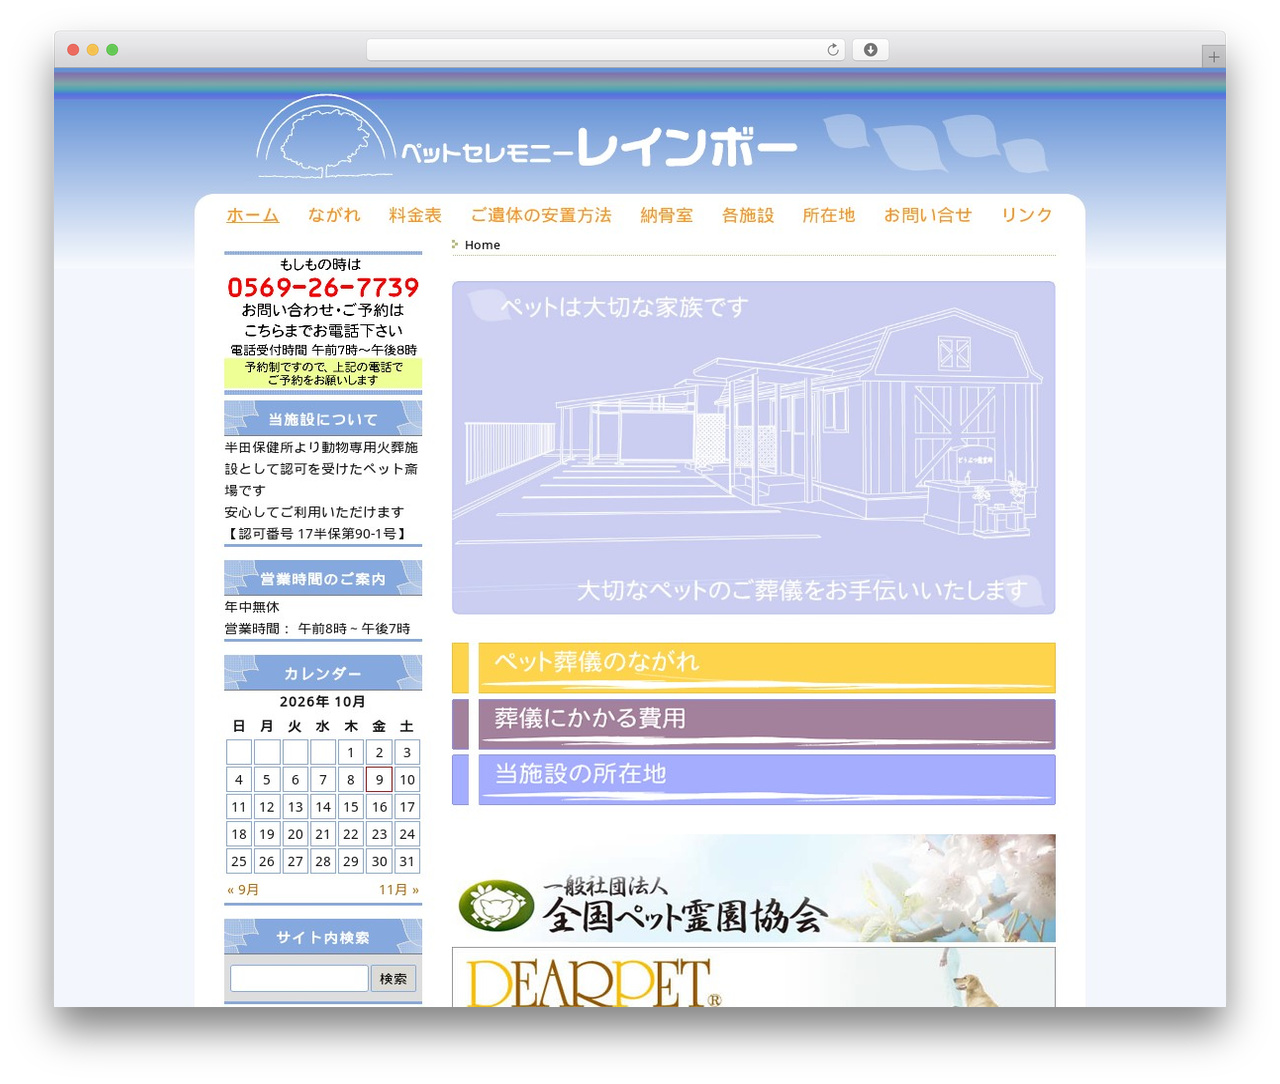Click the カレンダー sidebar heading
This screenshot has width=1280, height=1084.
pyautogui.click(x=323, y=673)
